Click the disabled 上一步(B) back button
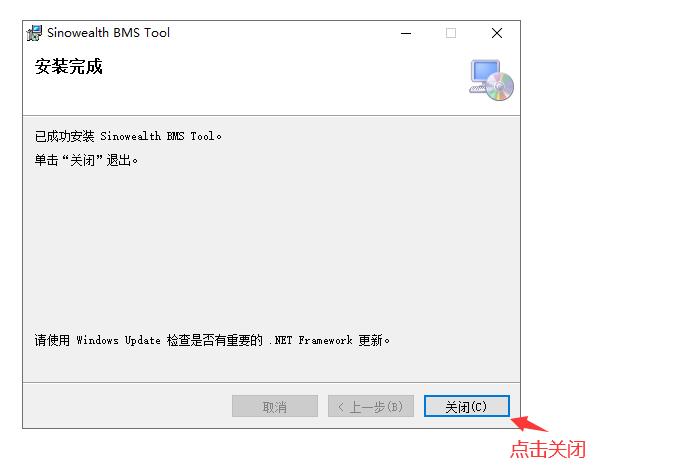 (371, 406)
